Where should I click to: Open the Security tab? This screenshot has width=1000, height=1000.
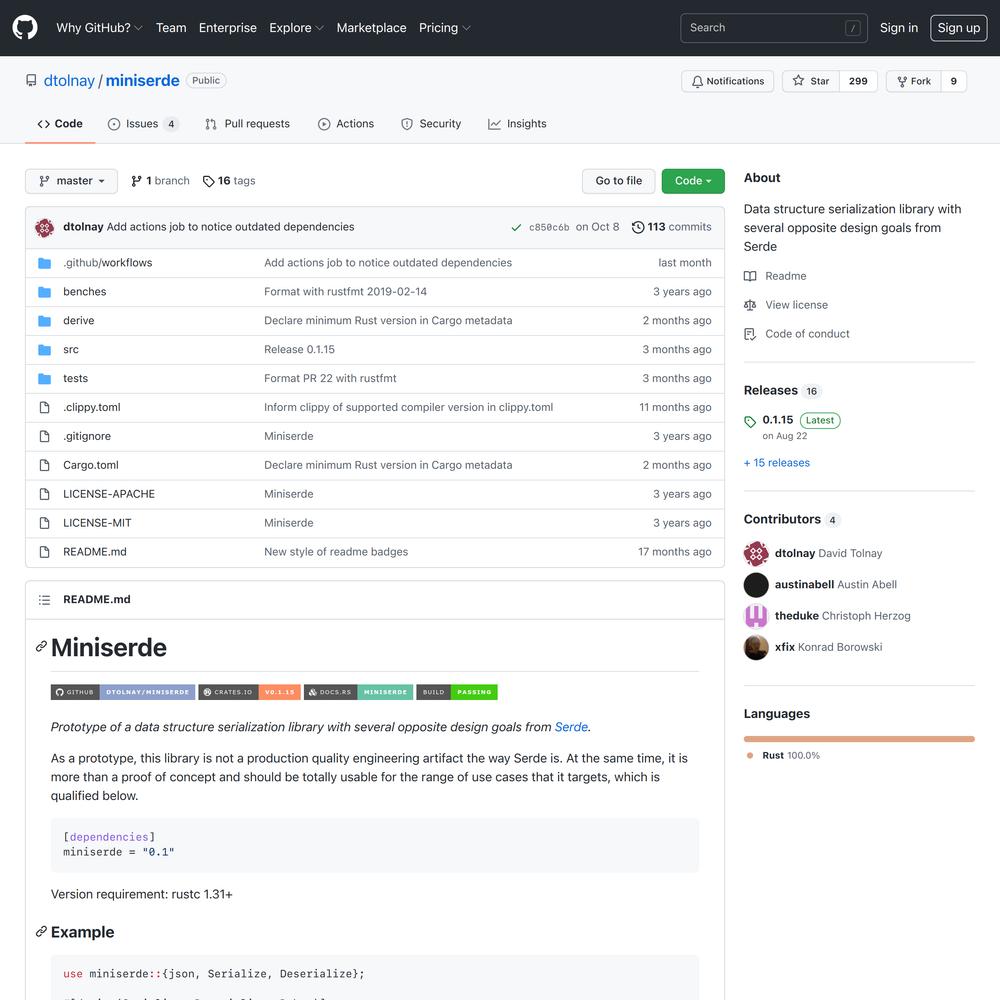[x=430, y=124]
